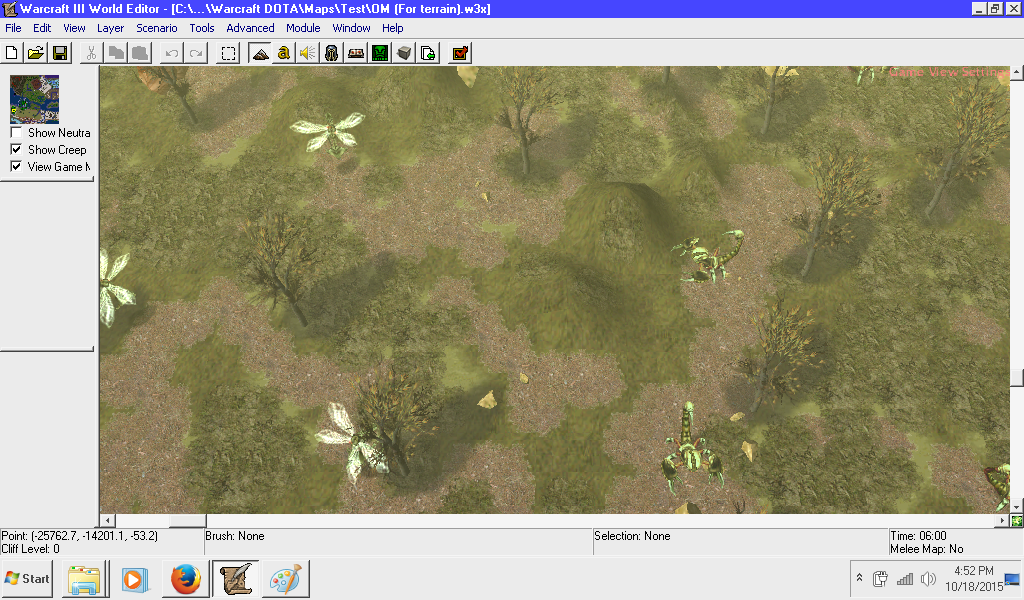Open the Sound Editor speaker icon

[308, 53]
